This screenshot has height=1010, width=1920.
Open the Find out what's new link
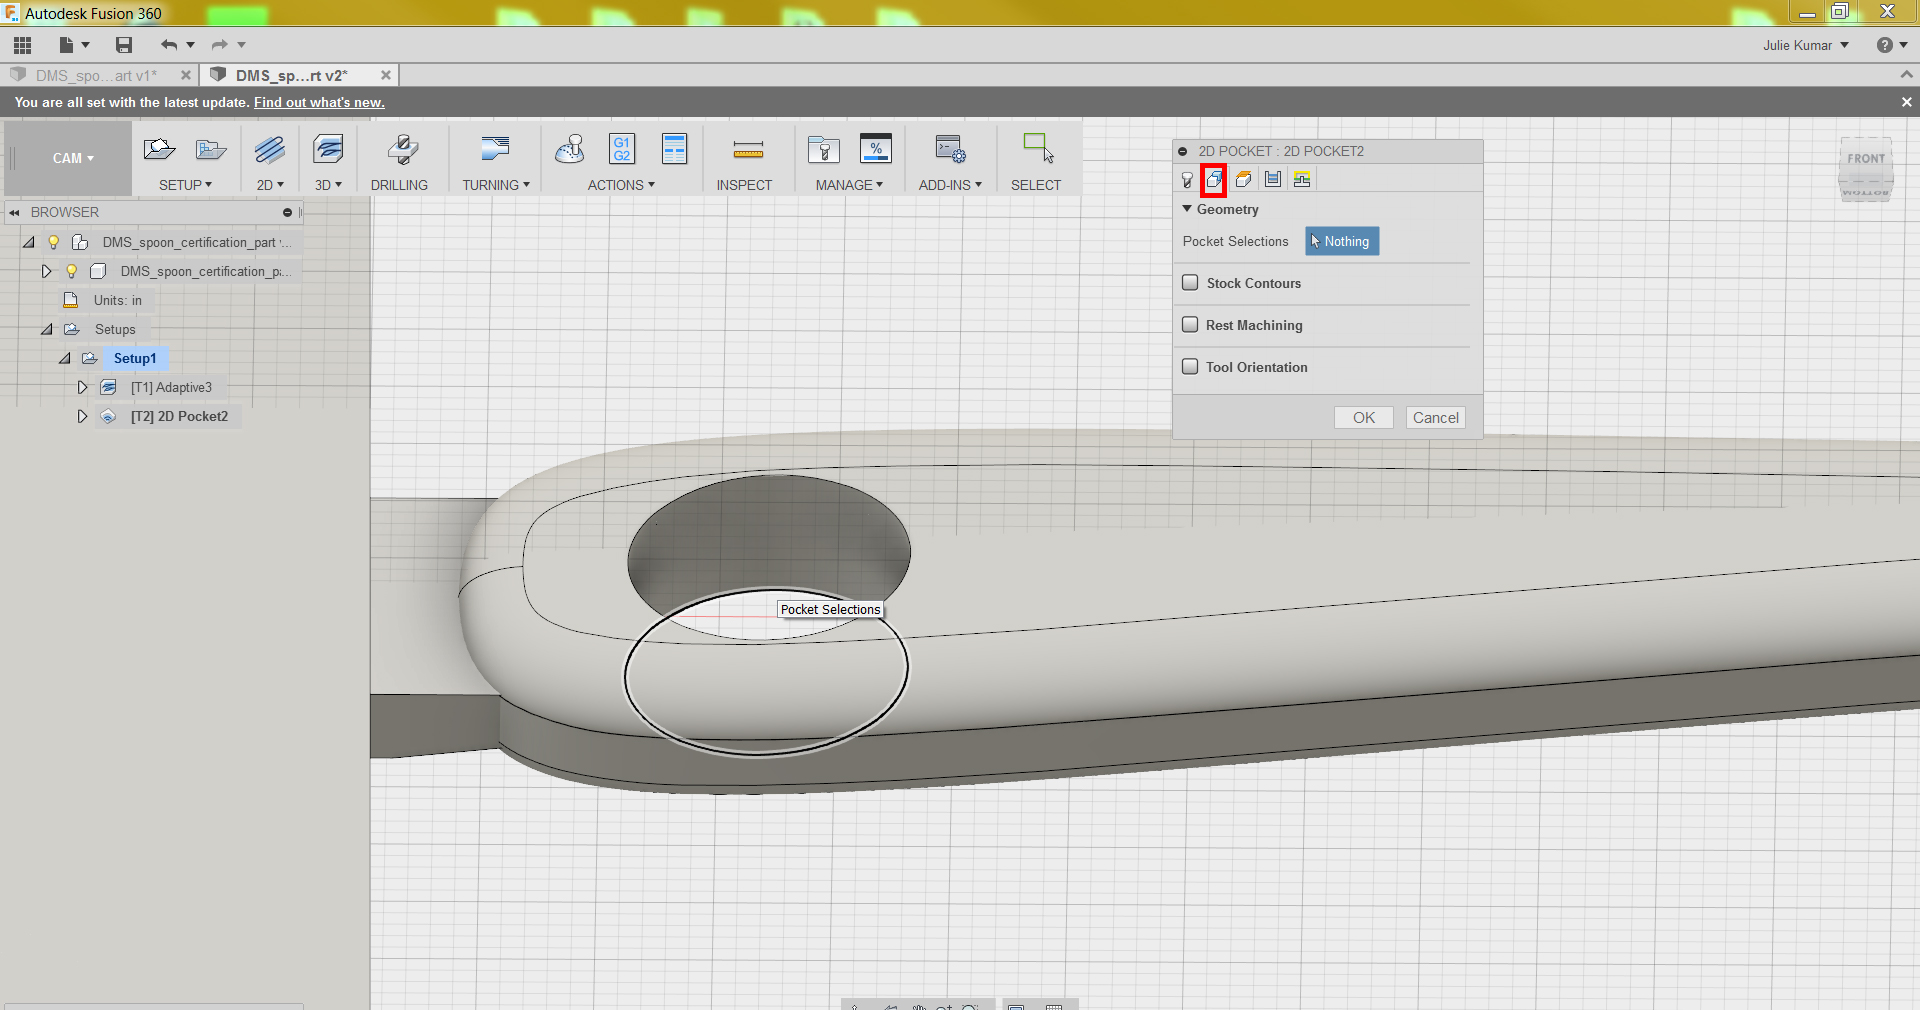click(319, 102)
